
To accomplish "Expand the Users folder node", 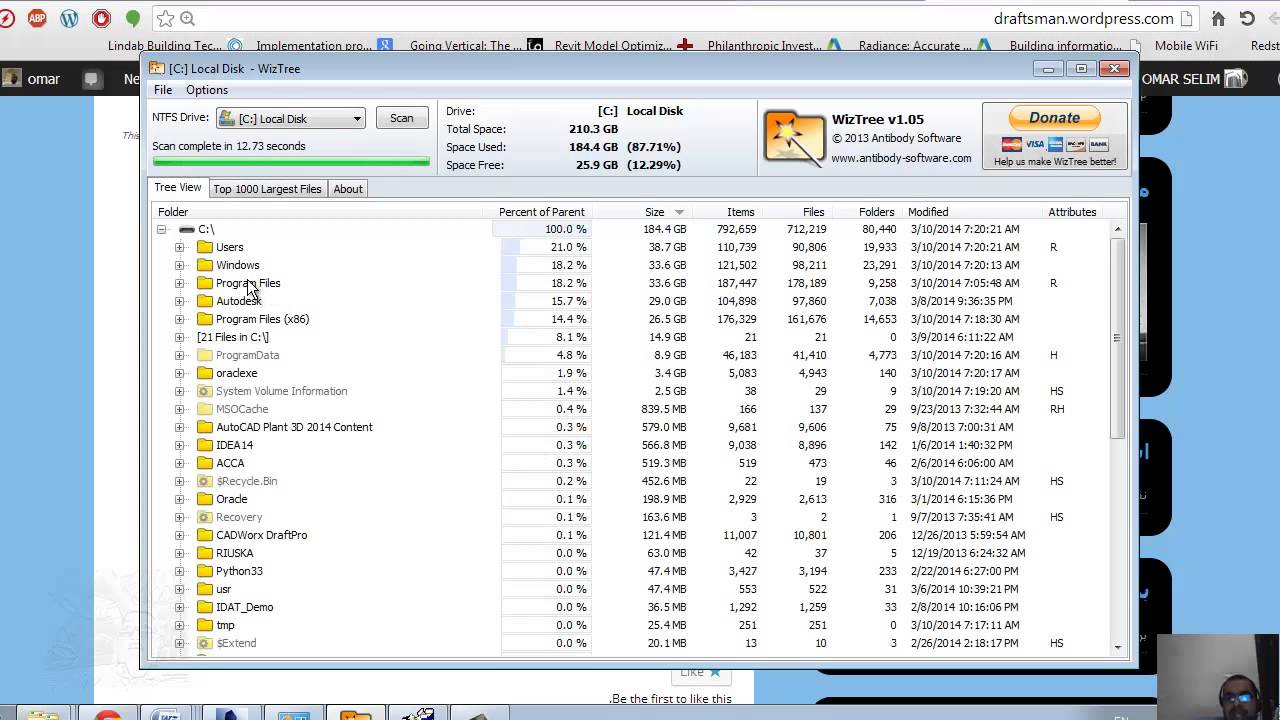I will 179,247.
